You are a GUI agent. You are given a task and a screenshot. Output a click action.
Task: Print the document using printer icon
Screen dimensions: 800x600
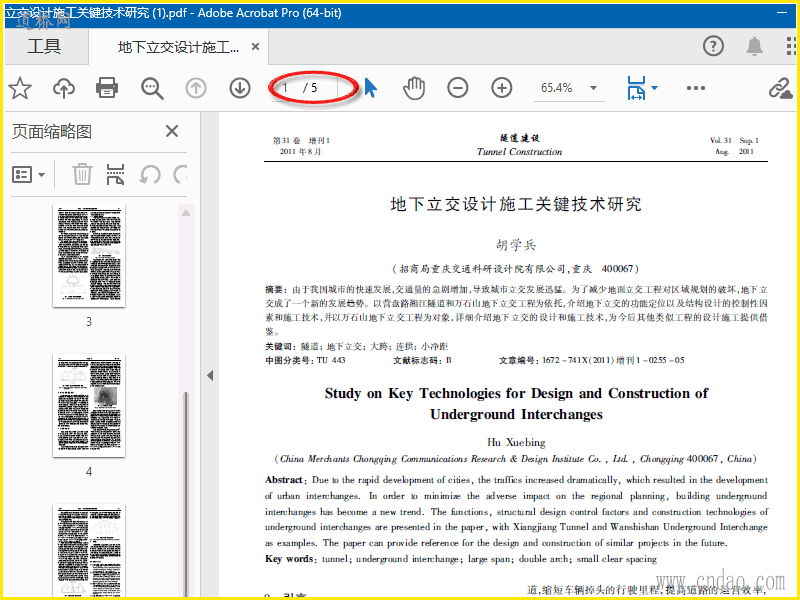[x=107, y=88]
